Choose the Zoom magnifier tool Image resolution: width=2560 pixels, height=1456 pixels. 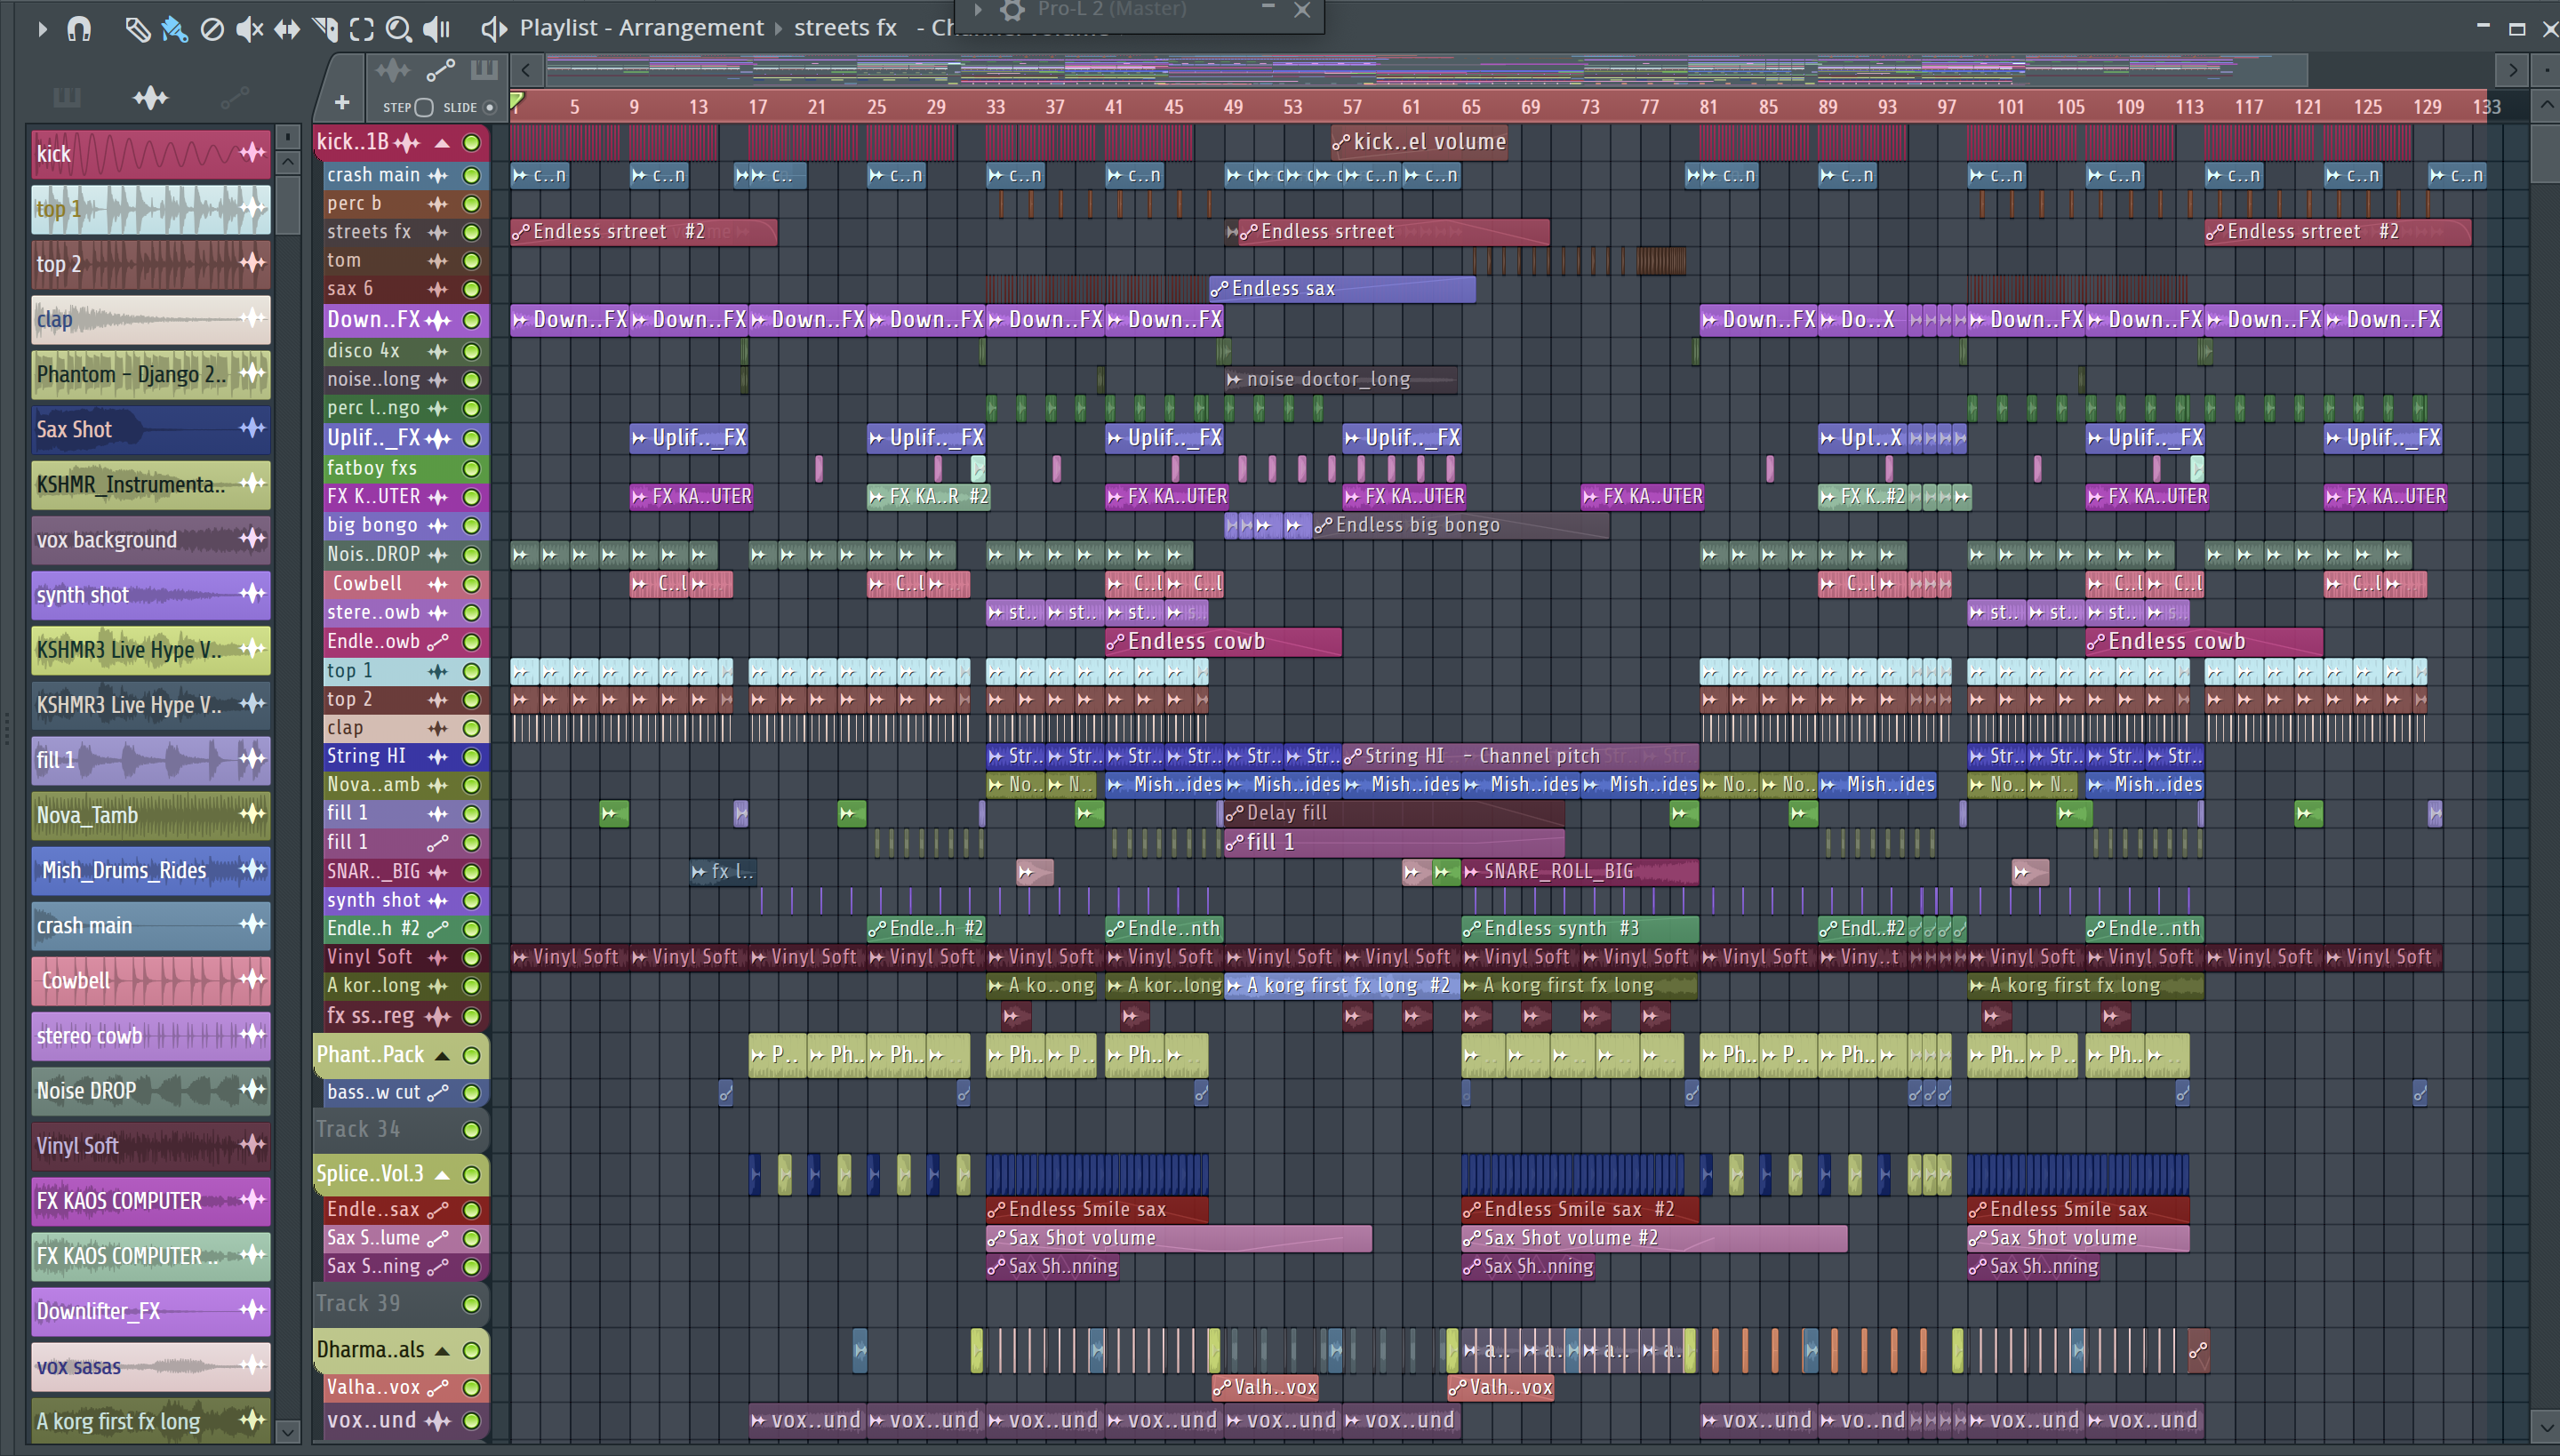tap(399, 29)
